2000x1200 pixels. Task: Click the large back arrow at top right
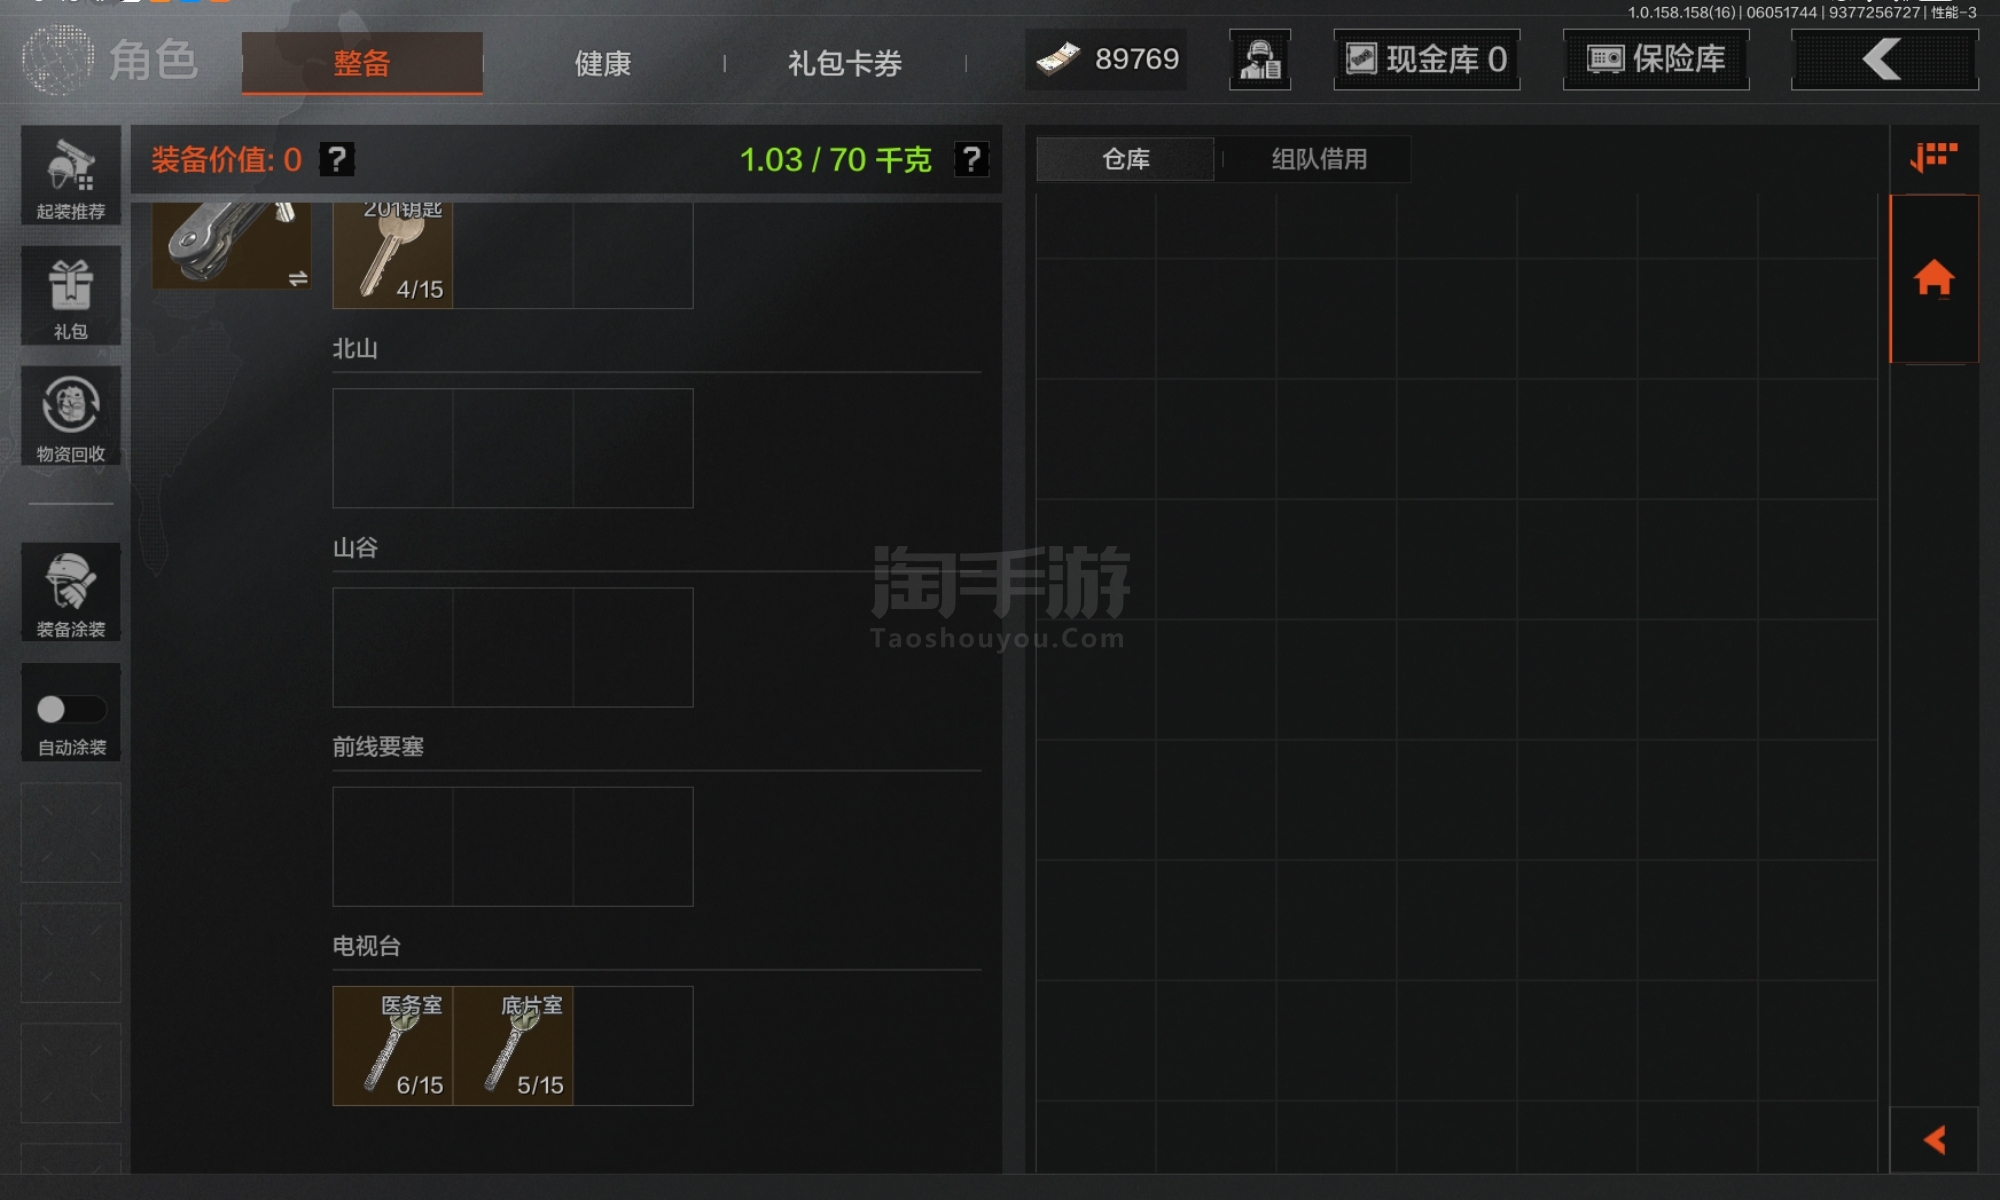1884,60
